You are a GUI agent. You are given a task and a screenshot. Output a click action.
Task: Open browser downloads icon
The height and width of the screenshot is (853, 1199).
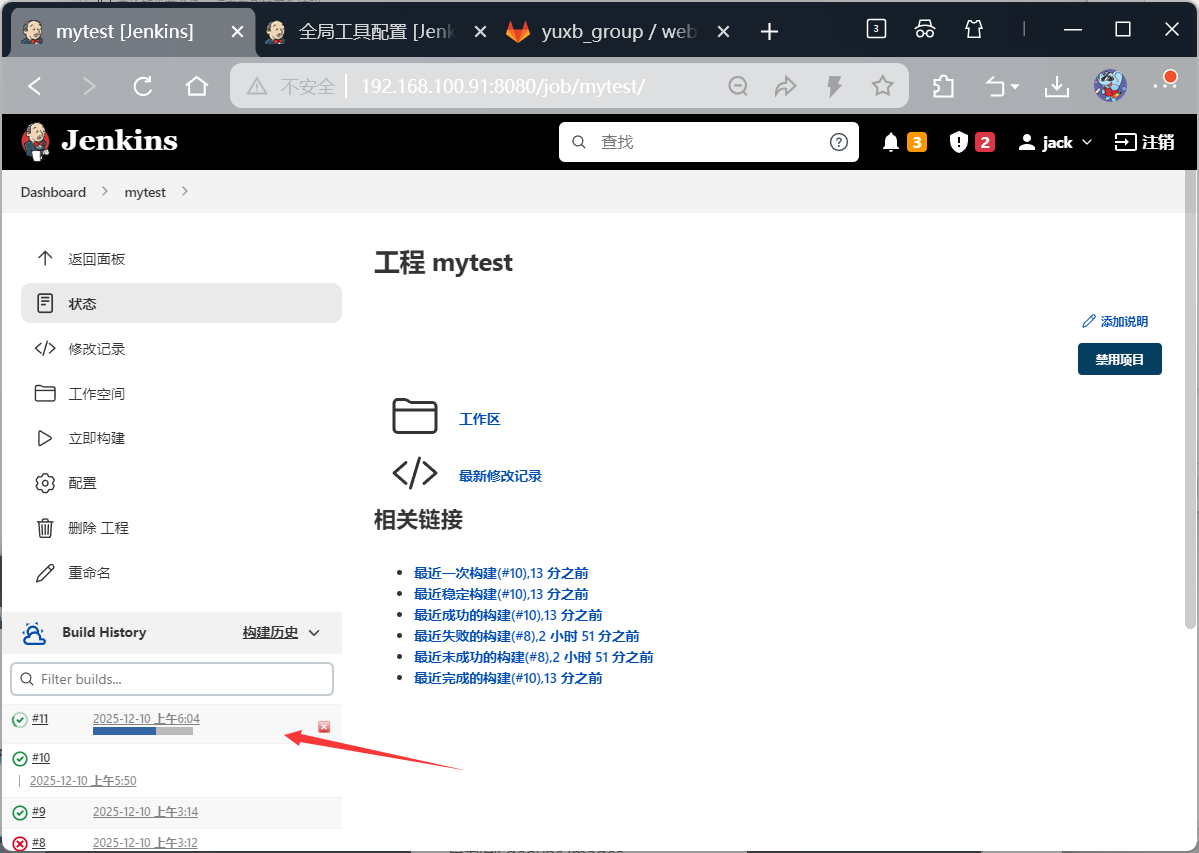click(1057, 86)
